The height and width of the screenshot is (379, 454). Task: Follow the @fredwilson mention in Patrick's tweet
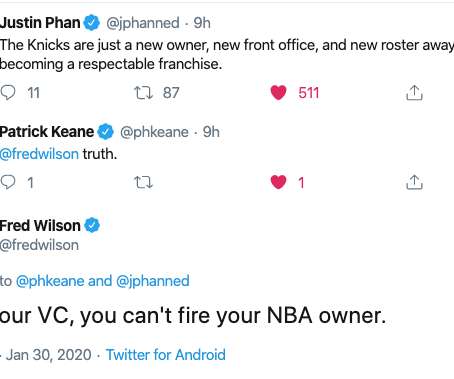tap(39, 154)
